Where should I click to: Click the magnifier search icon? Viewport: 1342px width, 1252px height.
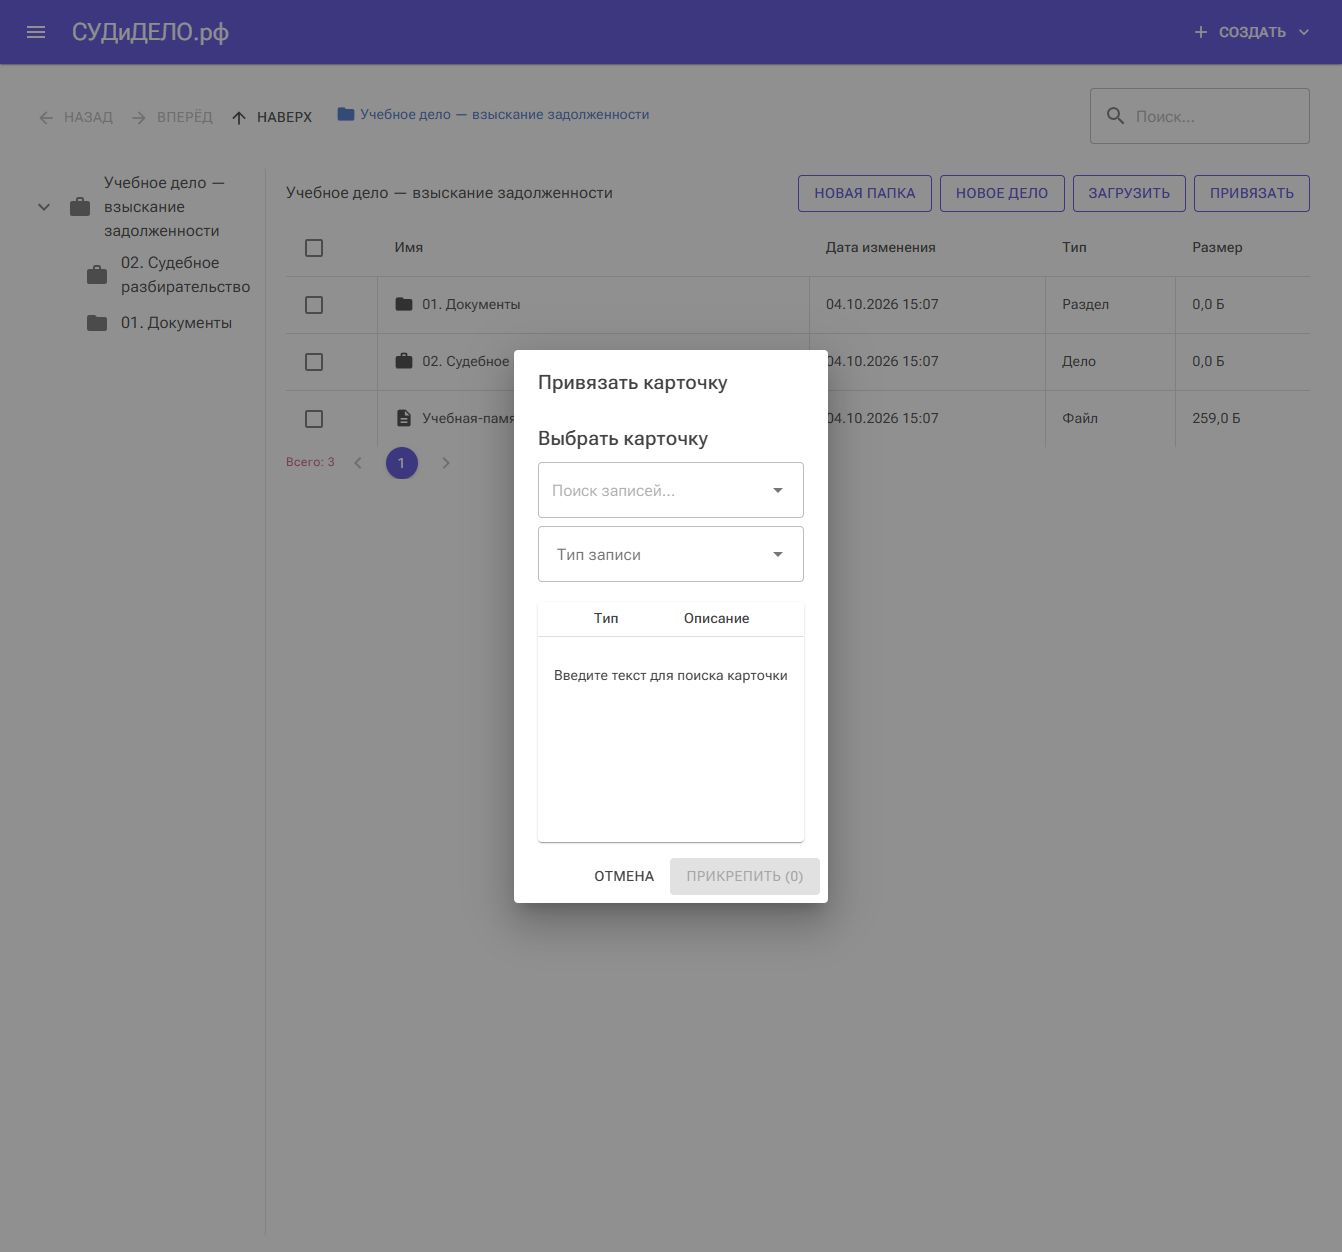(1115, 116)
